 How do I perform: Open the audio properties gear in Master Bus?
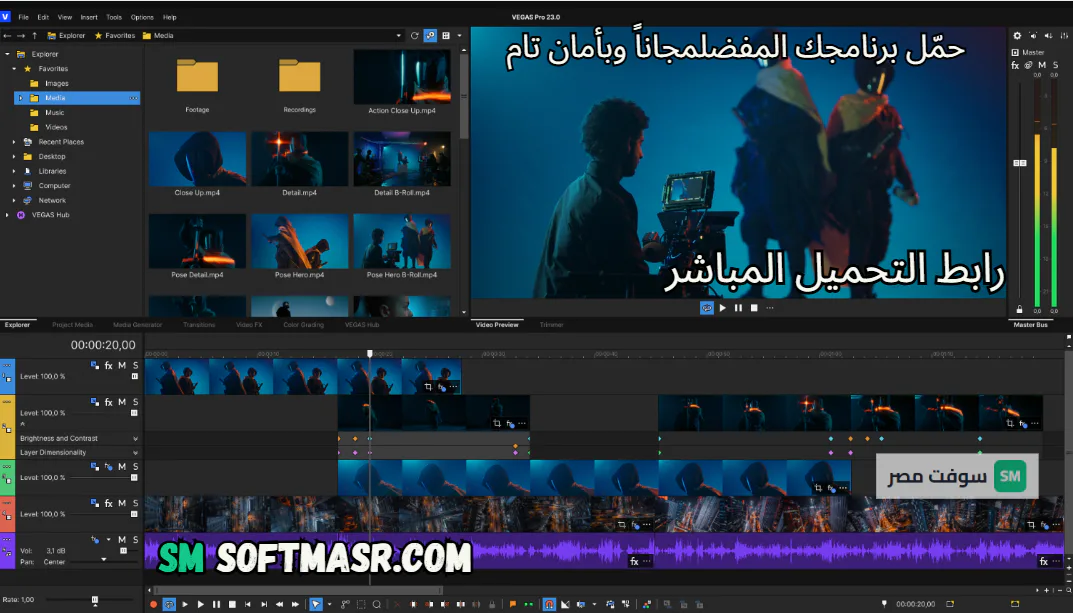1017,36
